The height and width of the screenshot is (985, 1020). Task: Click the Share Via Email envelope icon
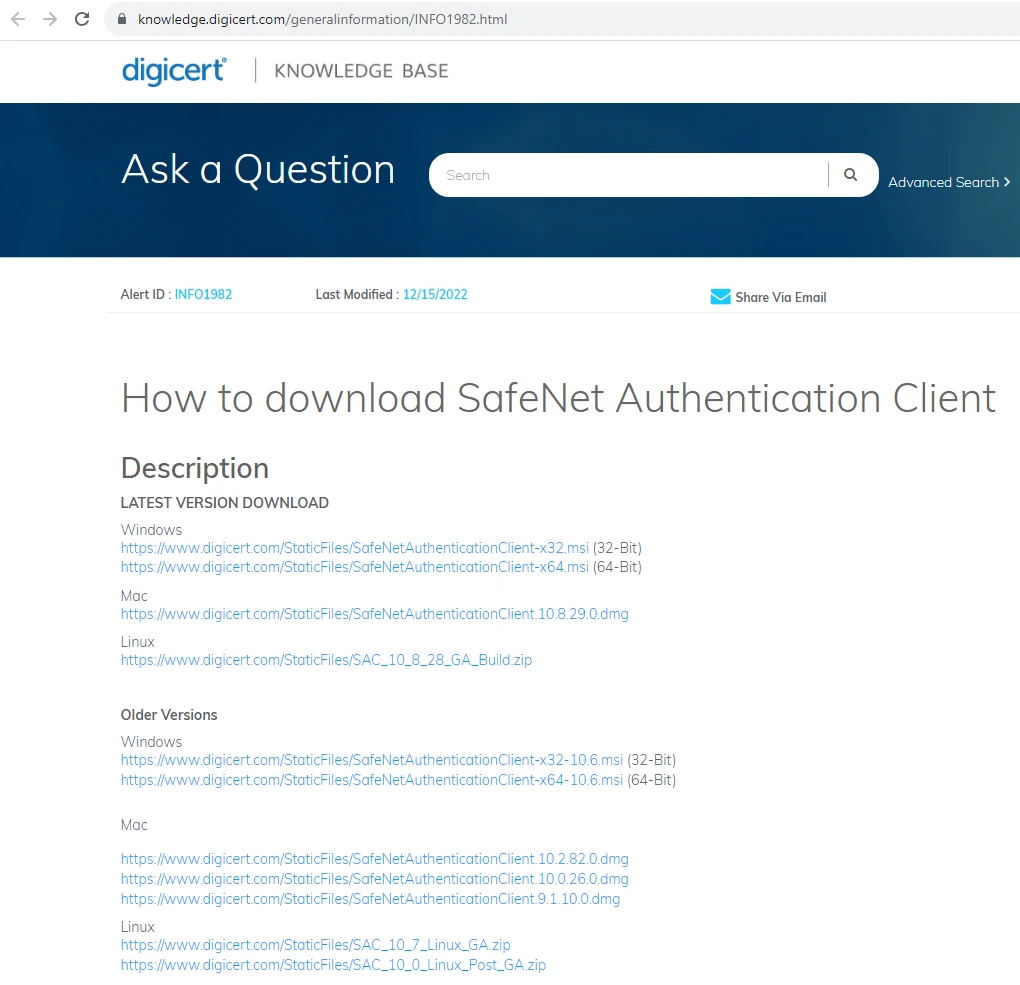click(x=720, y=296)
